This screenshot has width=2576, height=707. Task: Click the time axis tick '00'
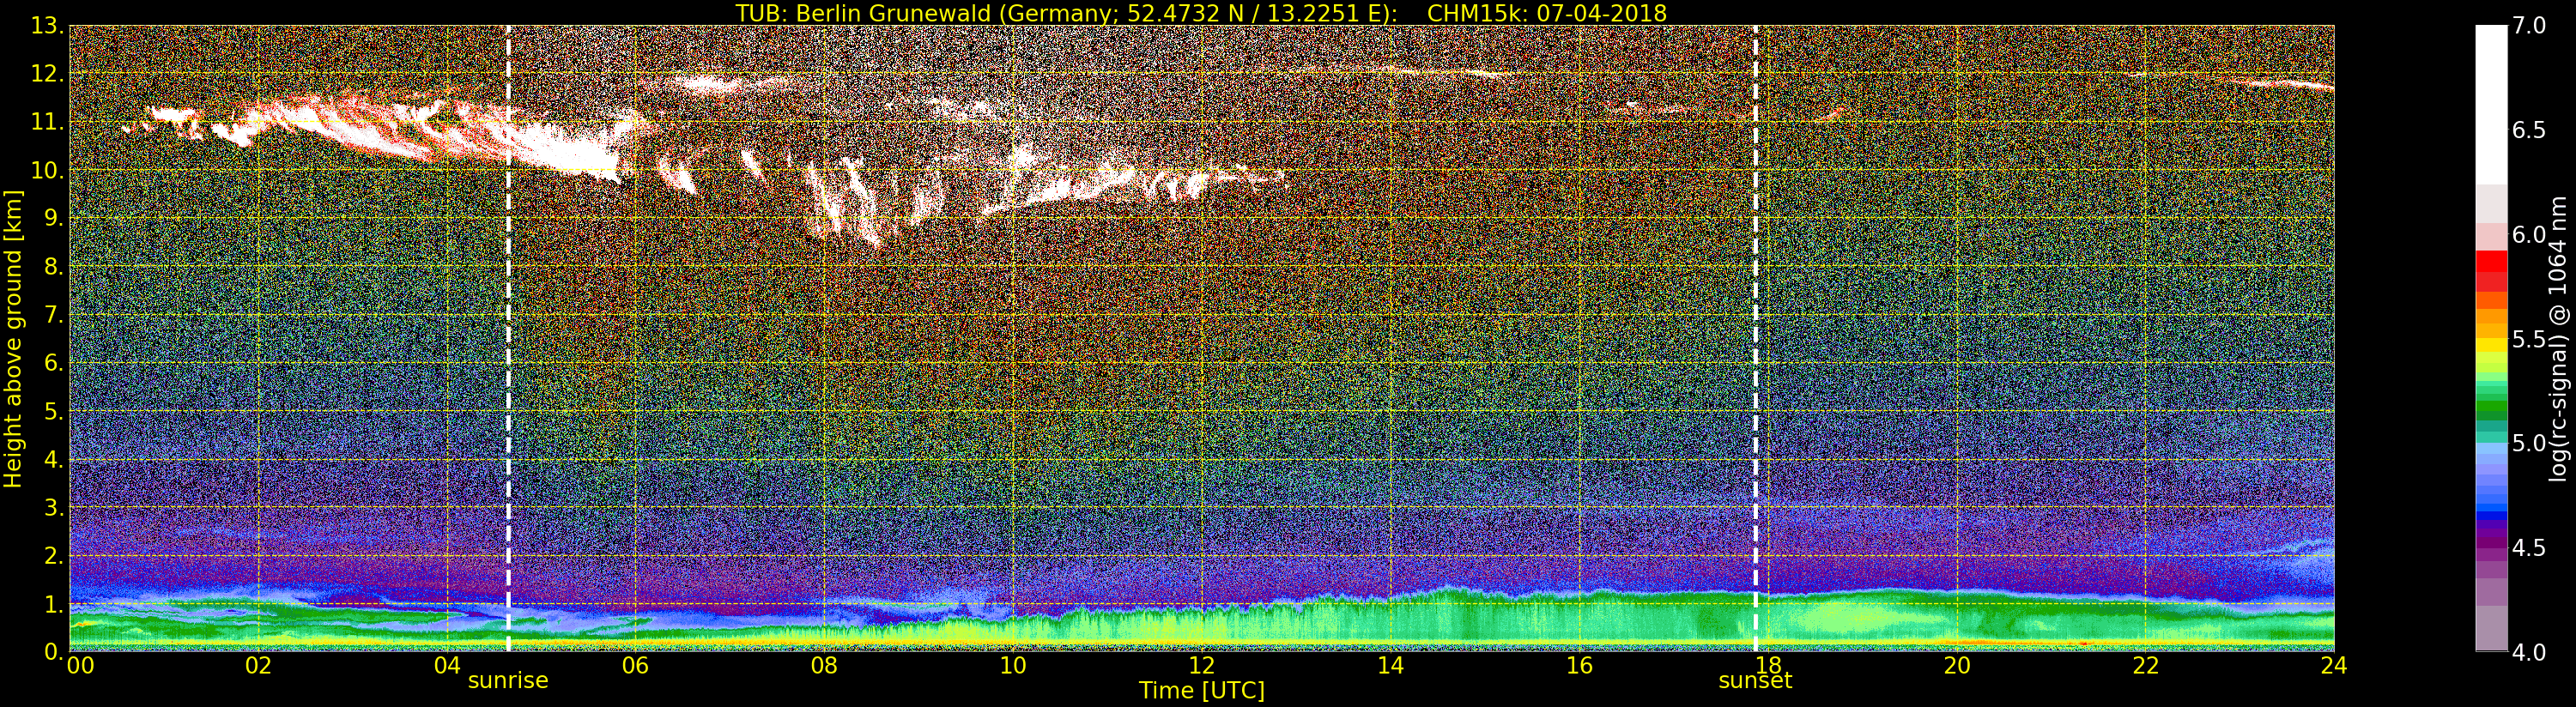click(80, 666)
